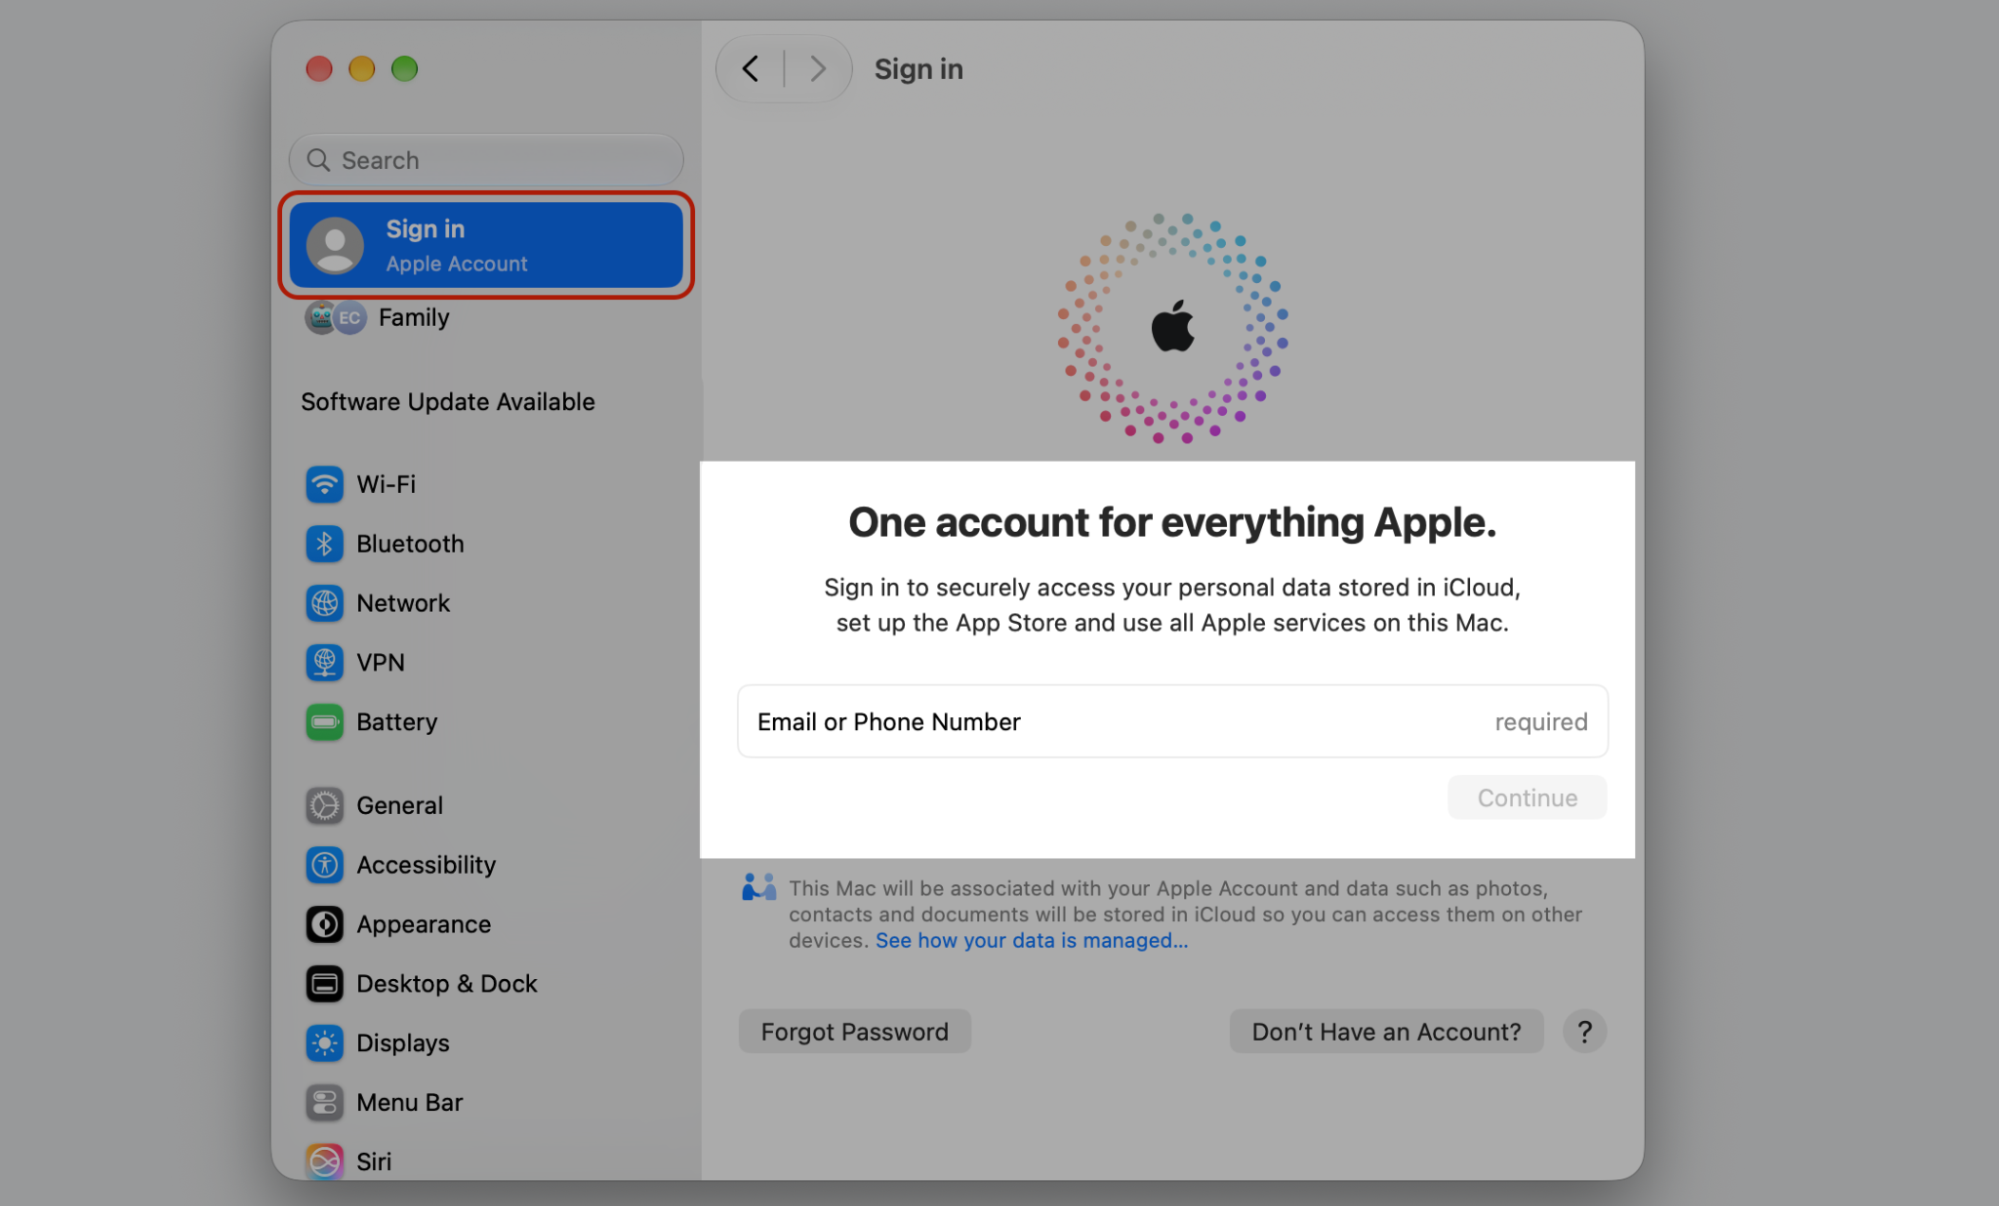The height and width of the screenshot is (1207, 1999).
Task: Click Don't Have an Account? button
Action: pyautogui.click(x=1386, y=1032)
